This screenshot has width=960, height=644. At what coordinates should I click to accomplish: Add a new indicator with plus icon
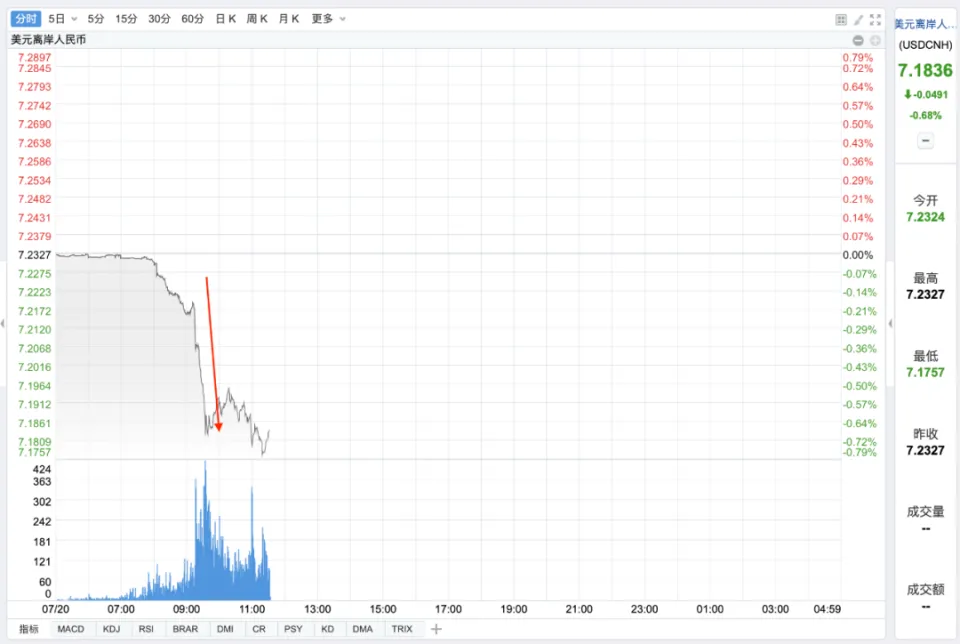pos(435,629)
